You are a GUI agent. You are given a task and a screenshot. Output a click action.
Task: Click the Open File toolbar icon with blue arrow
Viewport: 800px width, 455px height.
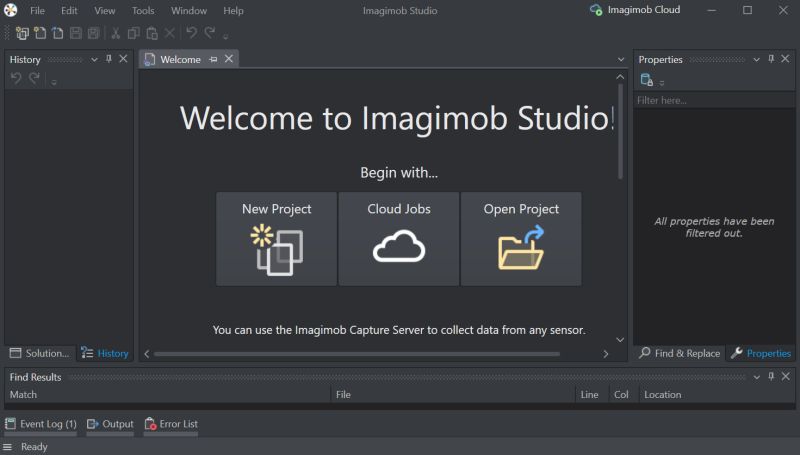tap(58, 33)
